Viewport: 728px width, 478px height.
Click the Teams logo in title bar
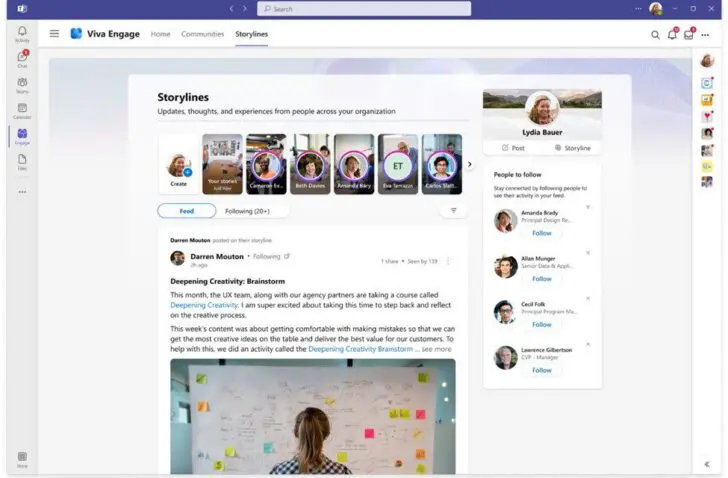(x=22, y=8)
